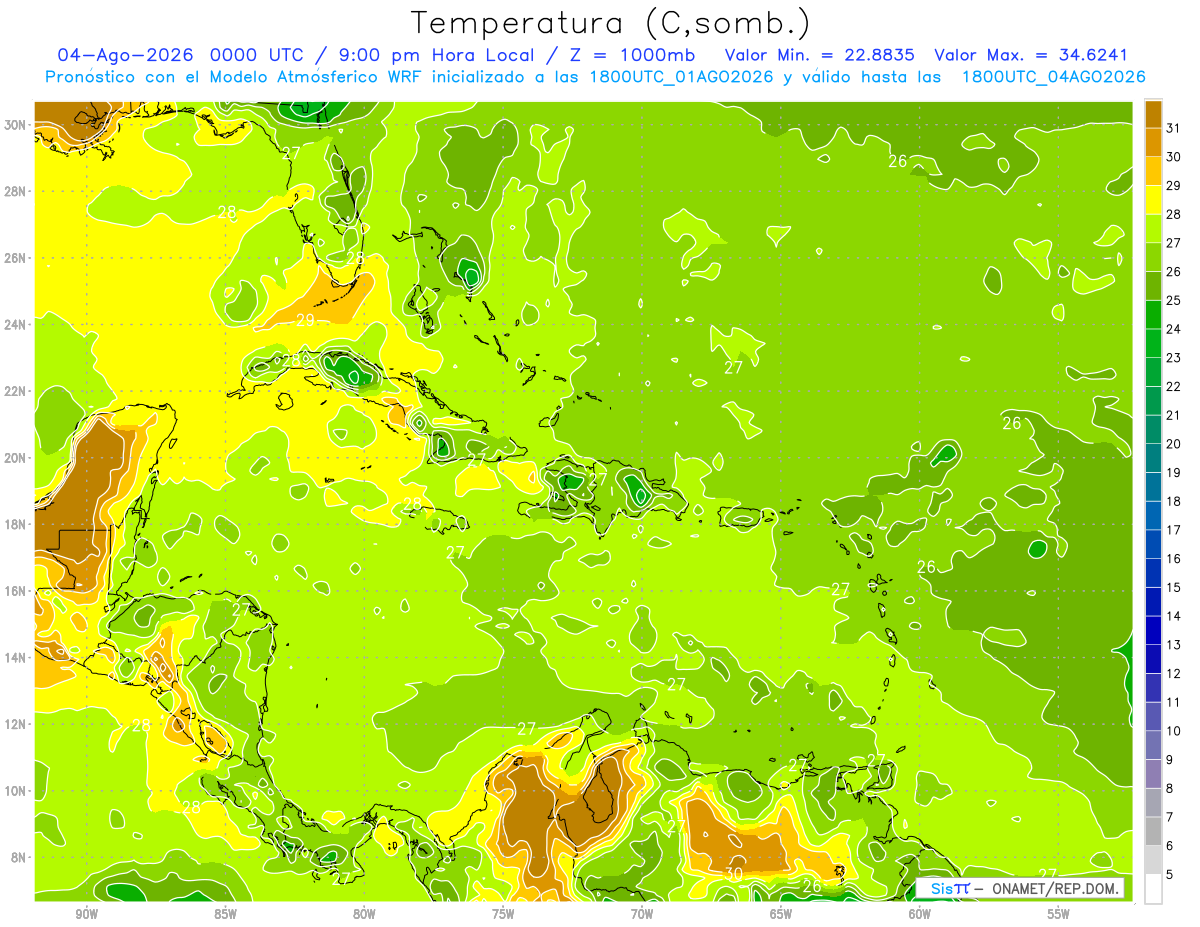
Task: Click legend value '27' on color bar
Action: pos(1174,242)
